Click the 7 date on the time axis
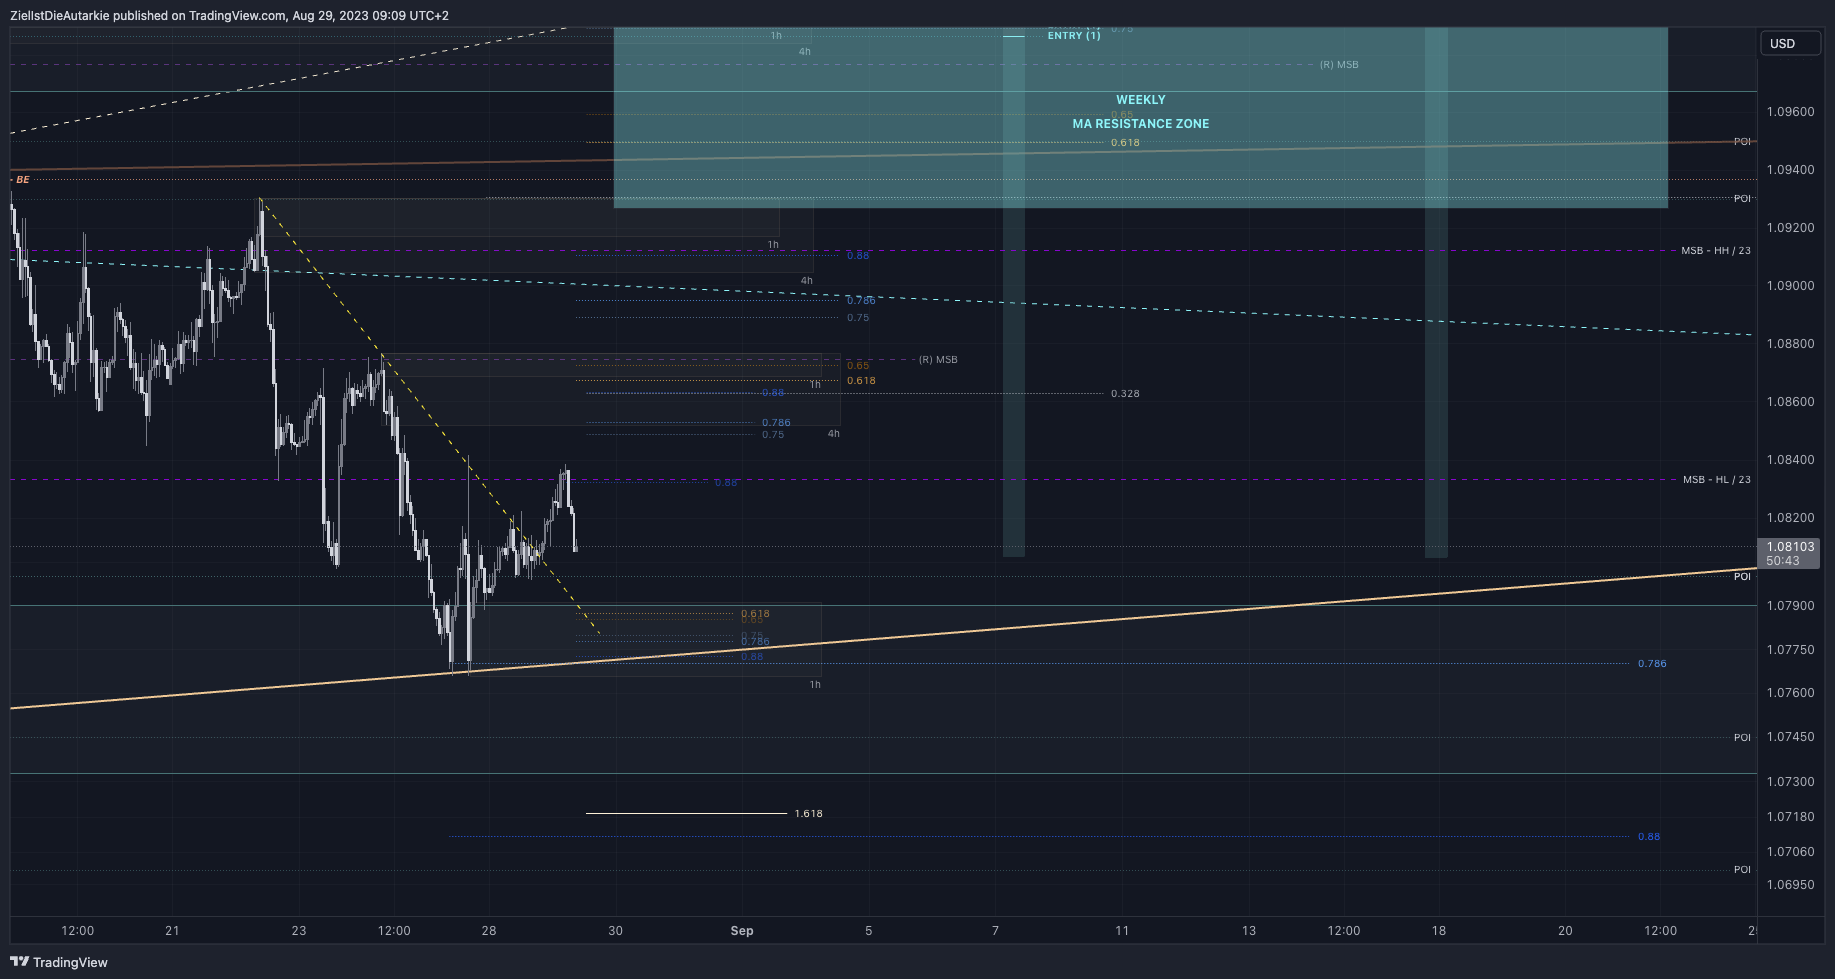1835x979 pixels. (995, 931)
